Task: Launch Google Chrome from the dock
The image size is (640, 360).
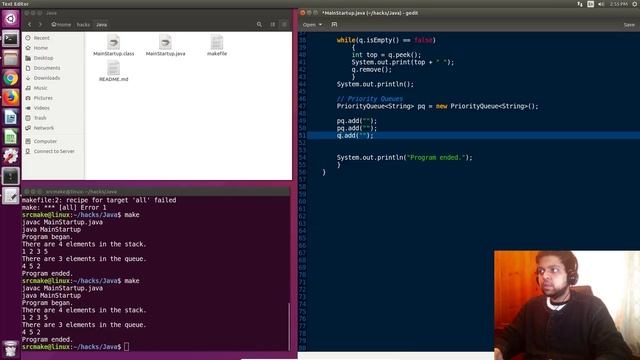Action: point(11,78)
